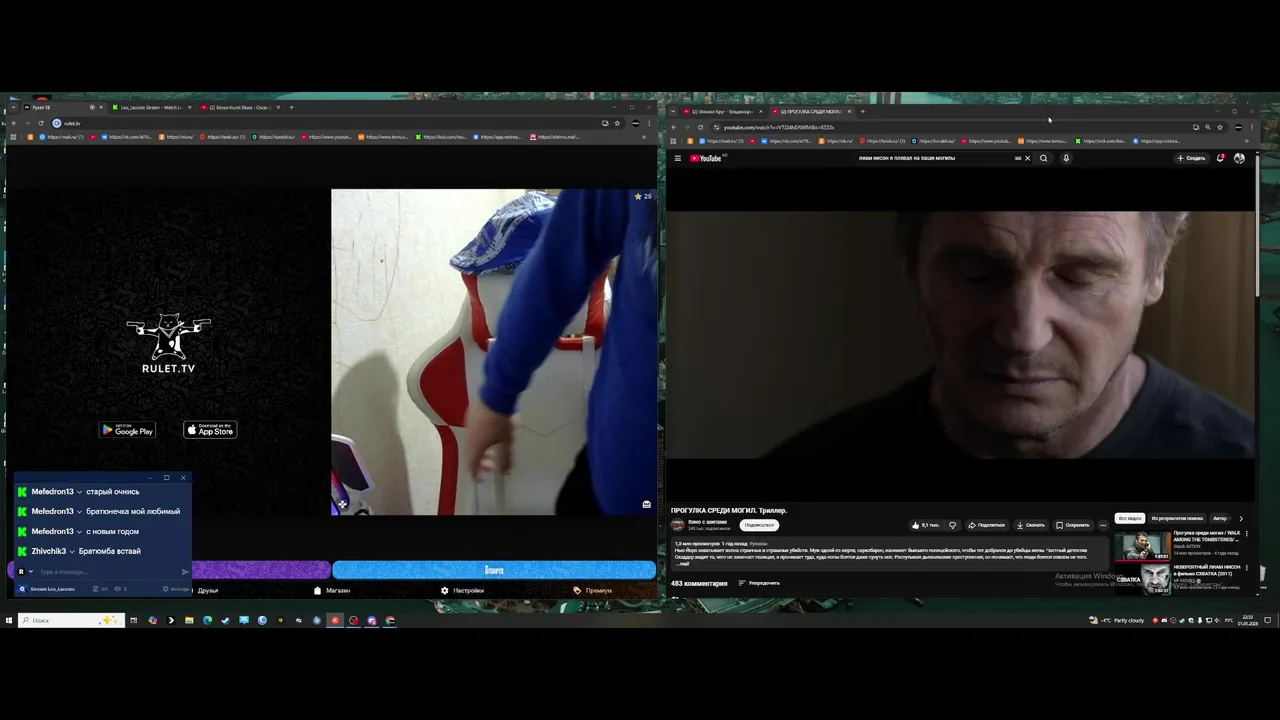
Task: Open new tab in the rulet.tv browser
Action: pos(291,107)
